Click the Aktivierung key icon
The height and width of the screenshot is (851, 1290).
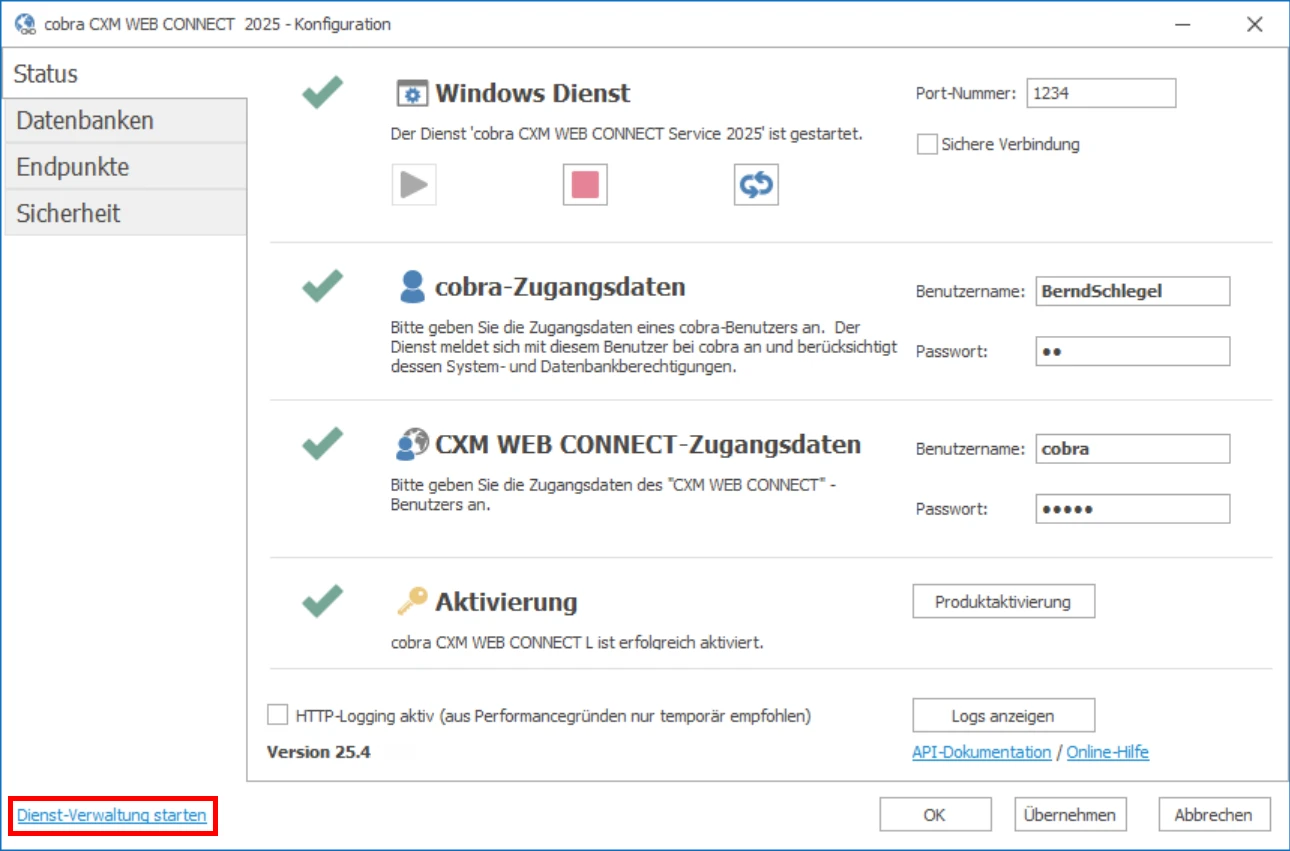411,601
